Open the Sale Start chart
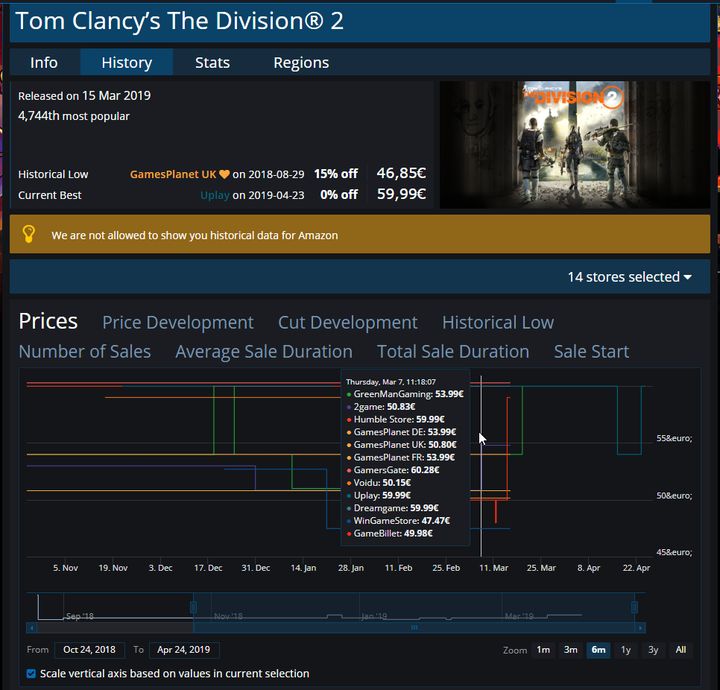This screenshot has height=690, width=720. 591,352
